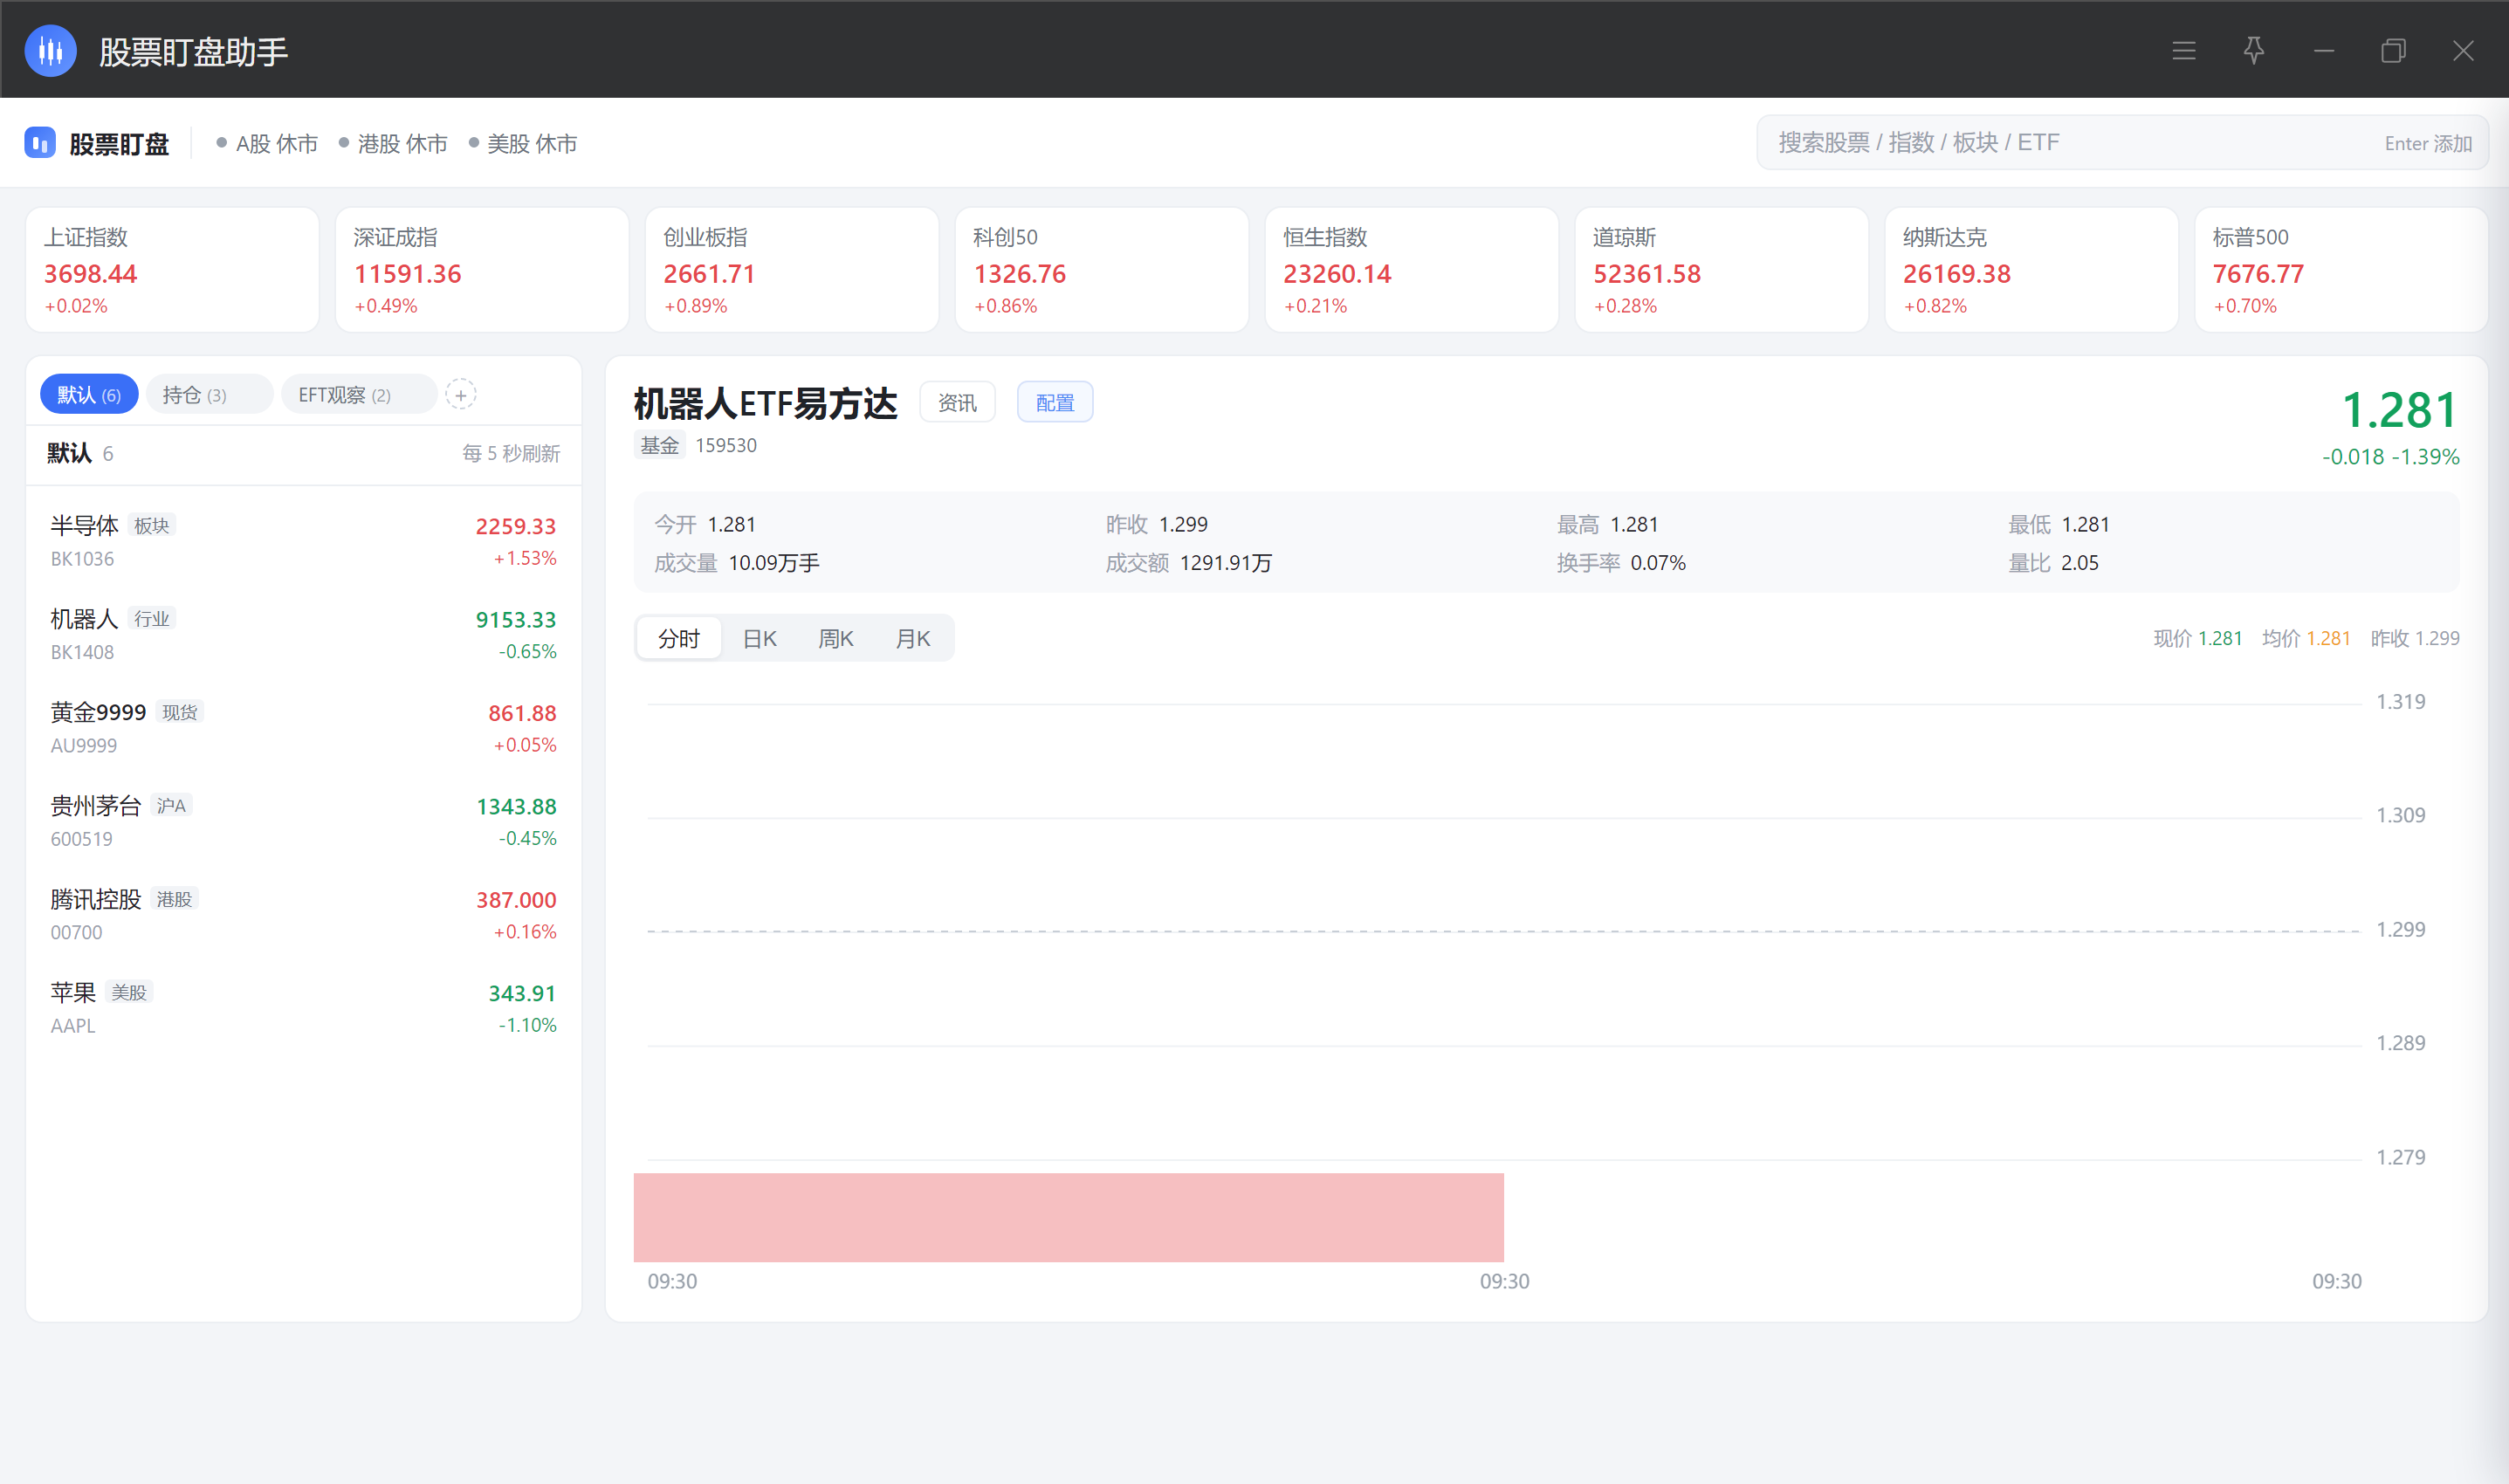Click the Enter 添加 hint in search box
The image size is (2509, 1484).
pos(2428,144)
